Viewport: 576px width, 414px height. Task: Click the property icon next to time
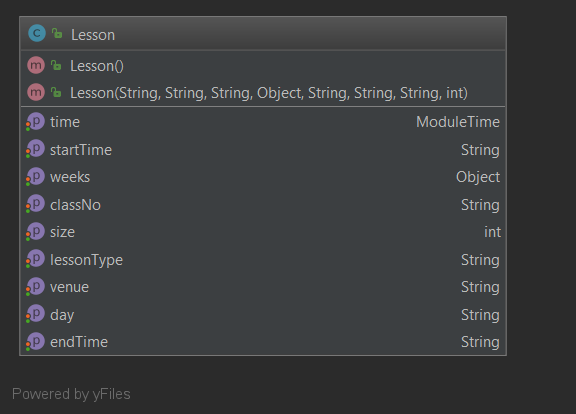pos(35,122)
